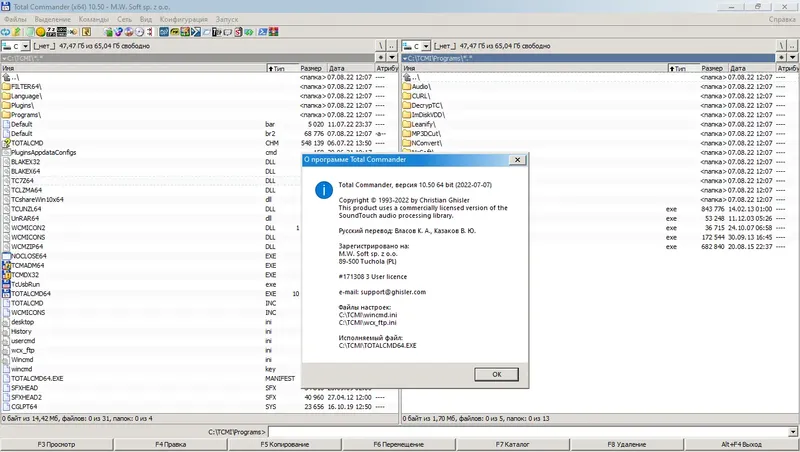Go to root with backslash button in Programs panel
The width and height of the screenshot is (800, 452).
[781, 46]
